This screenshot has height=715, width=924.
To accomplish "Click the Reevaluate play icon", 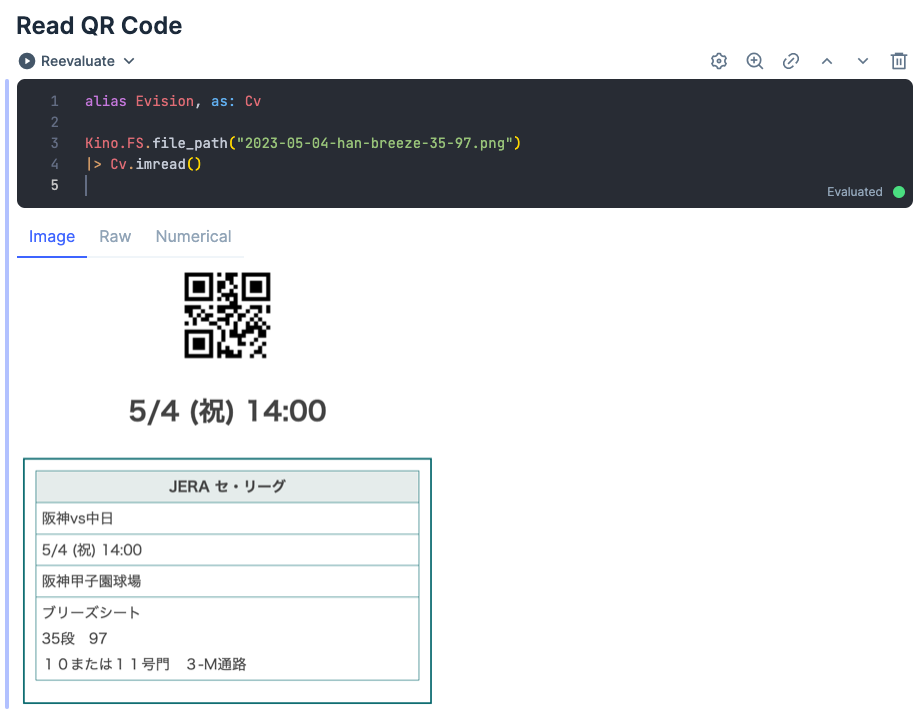I will tap(27, 61).
